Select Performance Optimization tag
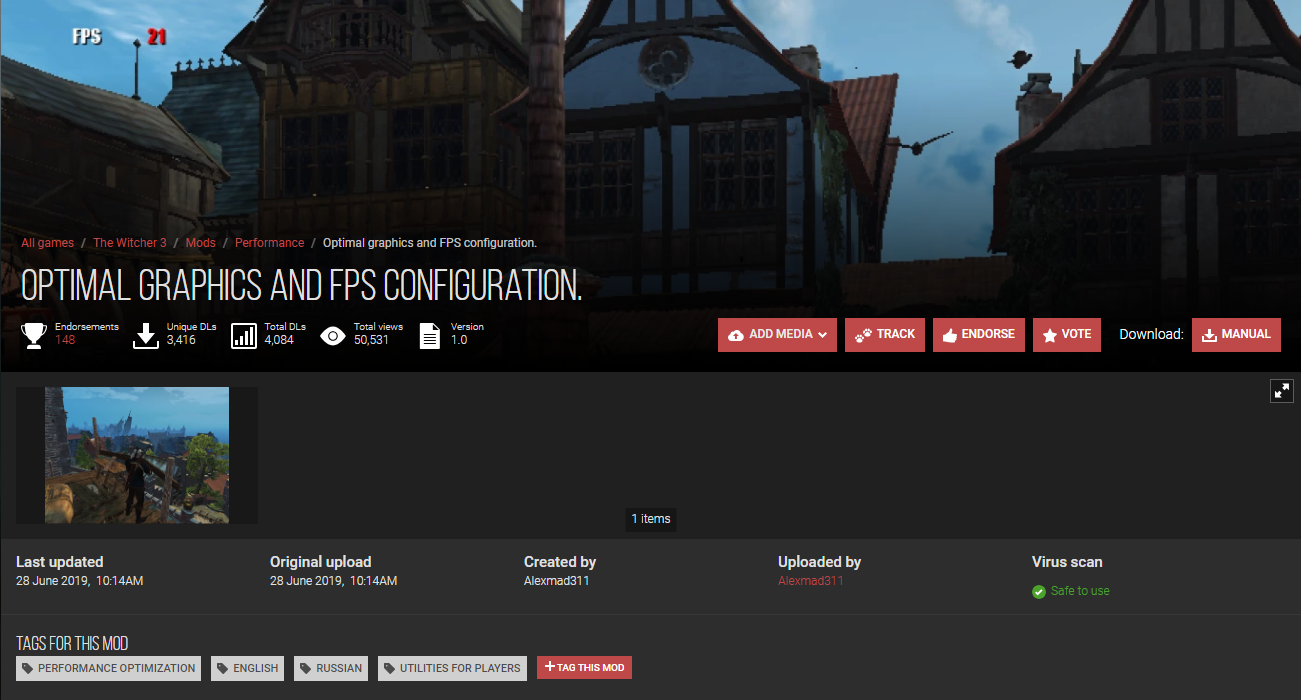1301x700 pixels. 108,668
